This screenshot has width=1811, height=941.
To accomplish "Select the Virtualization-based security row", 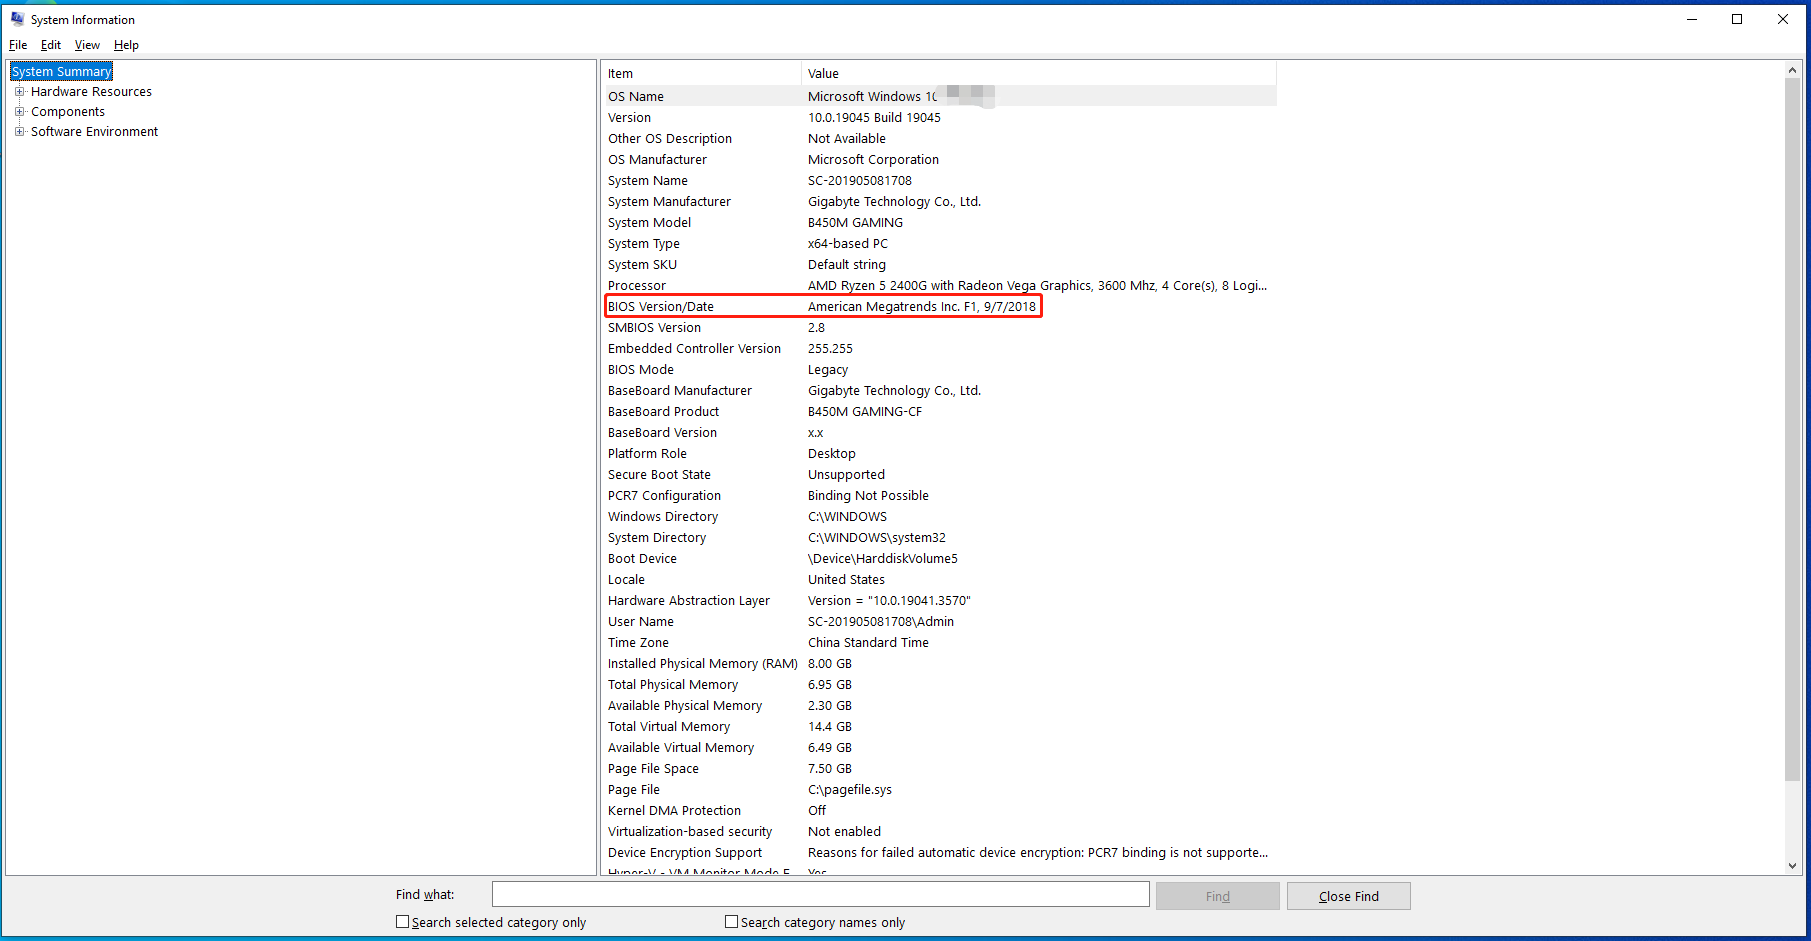I will [x=939, y=831].
